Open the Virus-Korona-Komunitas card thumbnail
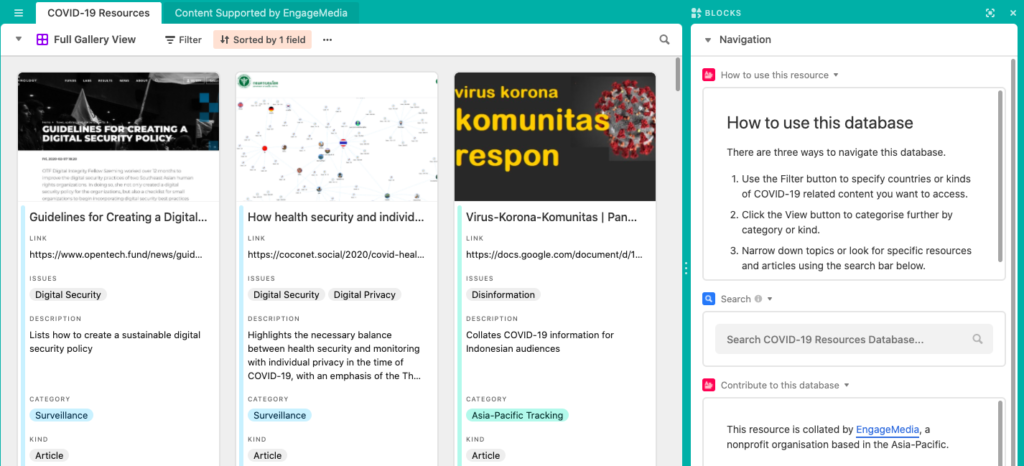 [x=555, y=137]
